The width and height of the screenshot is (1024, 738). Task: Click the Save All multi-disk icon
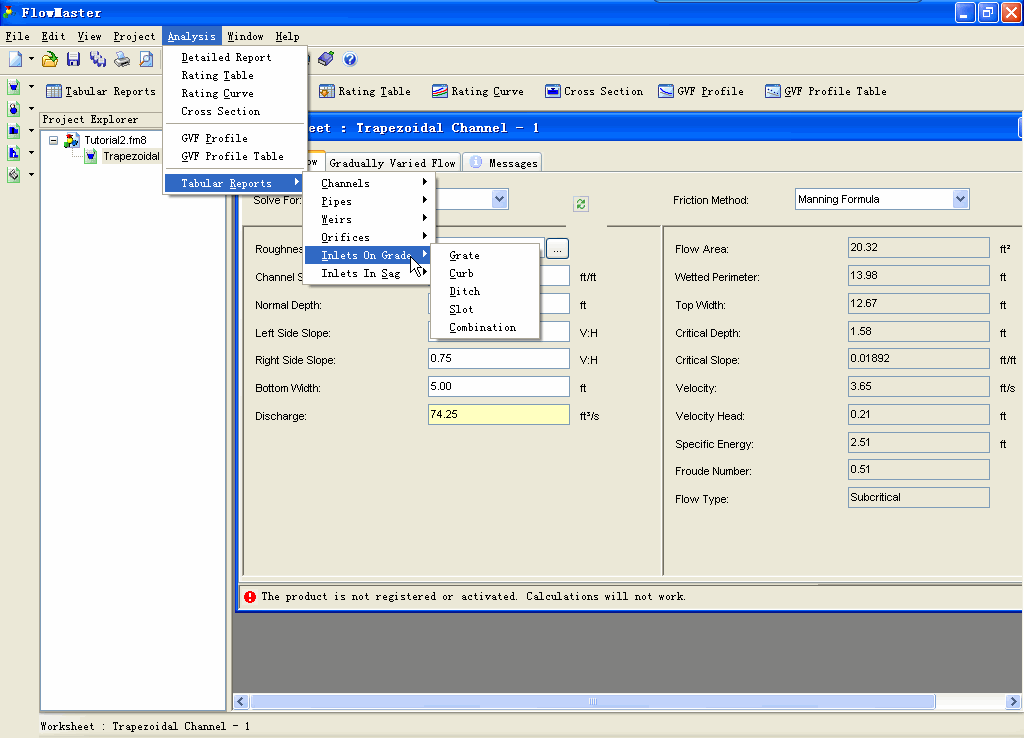(97, 59)
